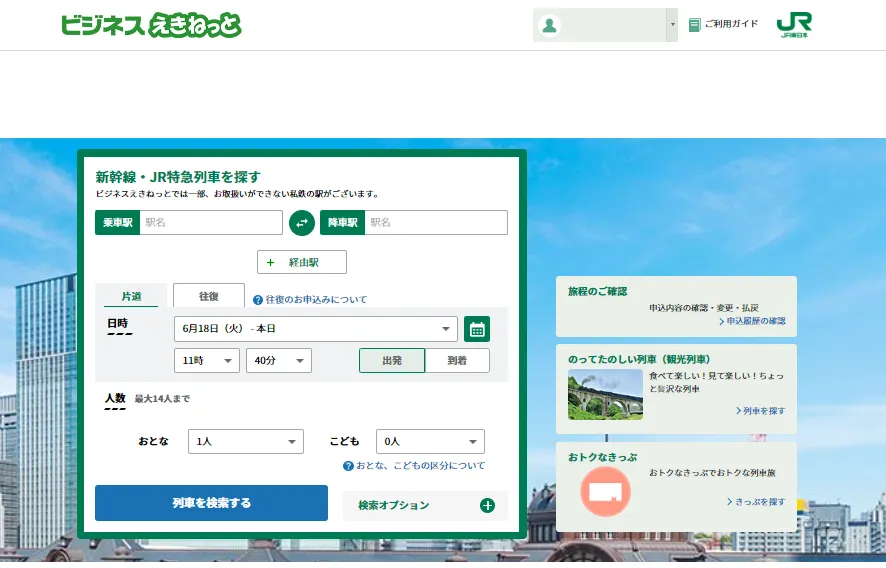Click the 乗車駅 station name field
Image resolution: width=886 pixels, height=568 pixels.
tap(211, 223)
